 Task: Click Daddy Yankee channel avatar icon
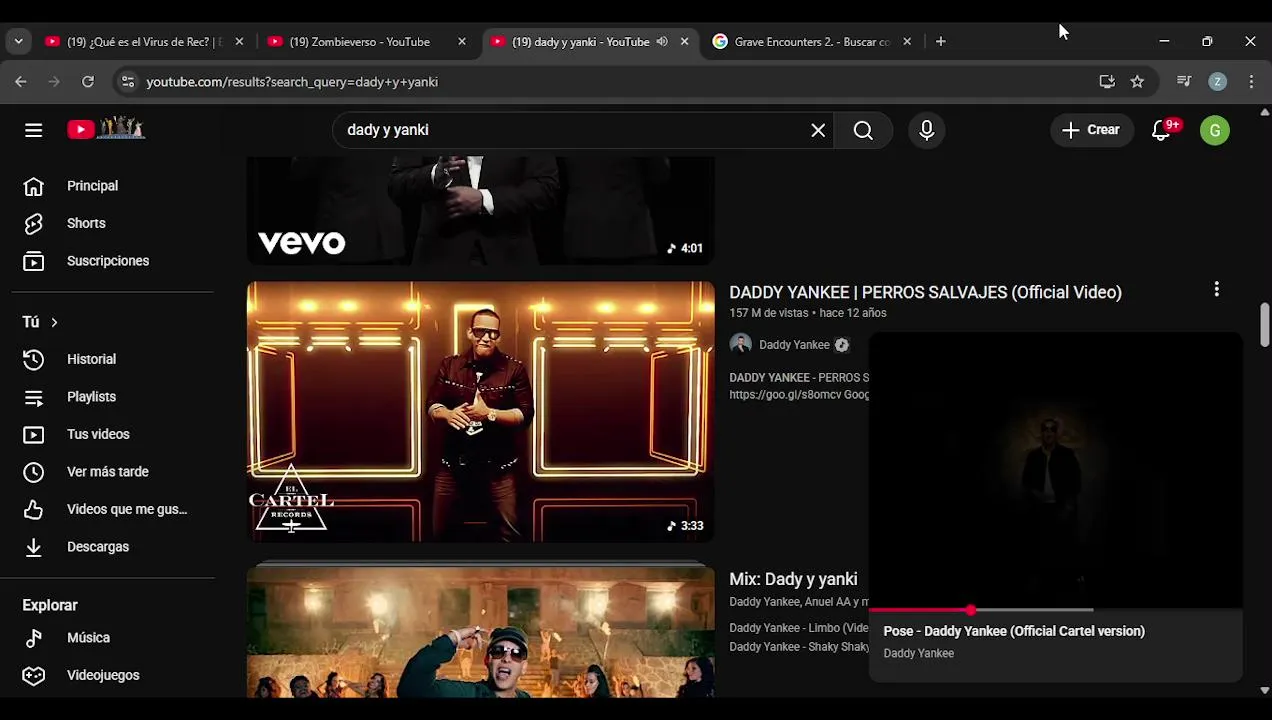tap(740, 345)
